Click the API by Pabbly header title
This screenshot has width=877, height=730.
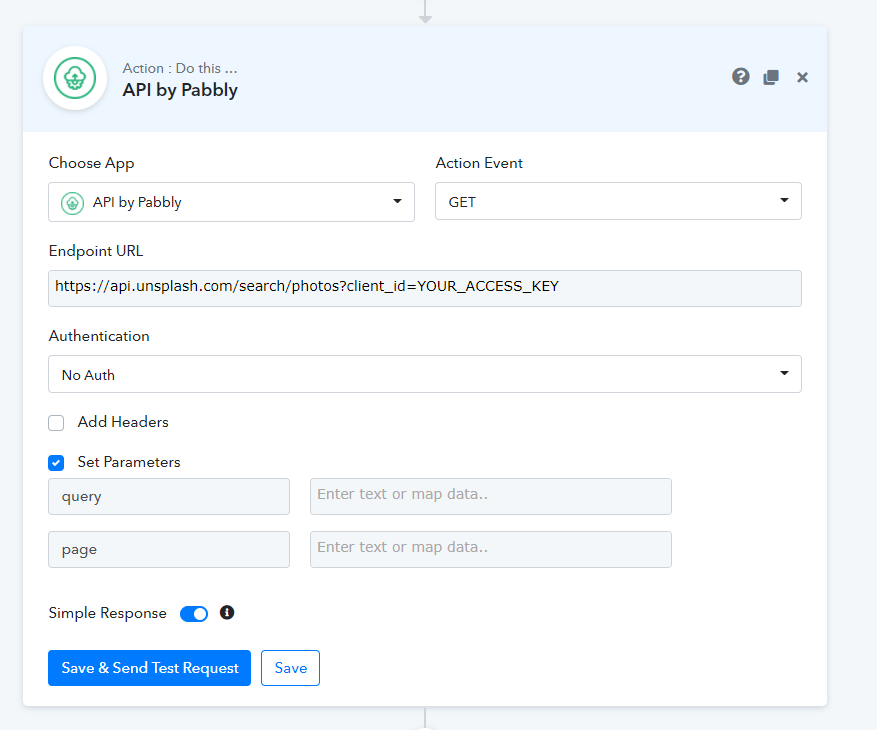click(180, 90)
